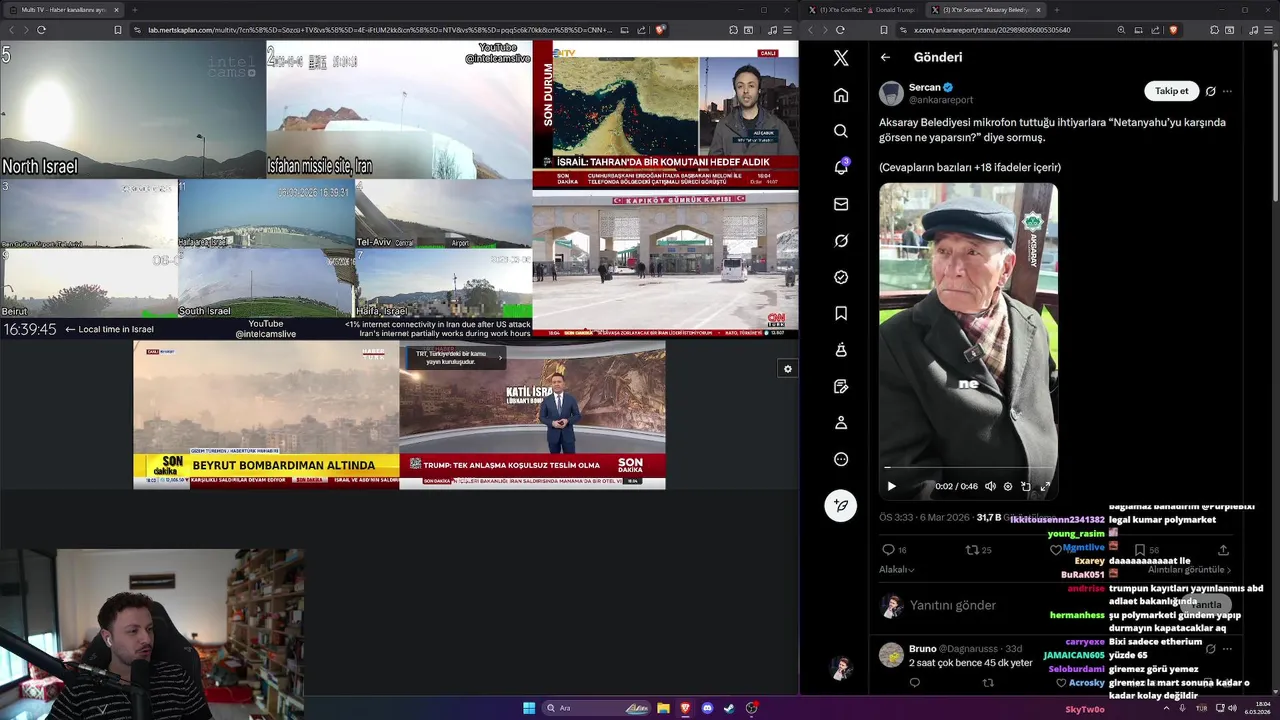Bookmark page in right browser window
The width and height of the screenshot is (1280, 720).
(x=884, y=30)
